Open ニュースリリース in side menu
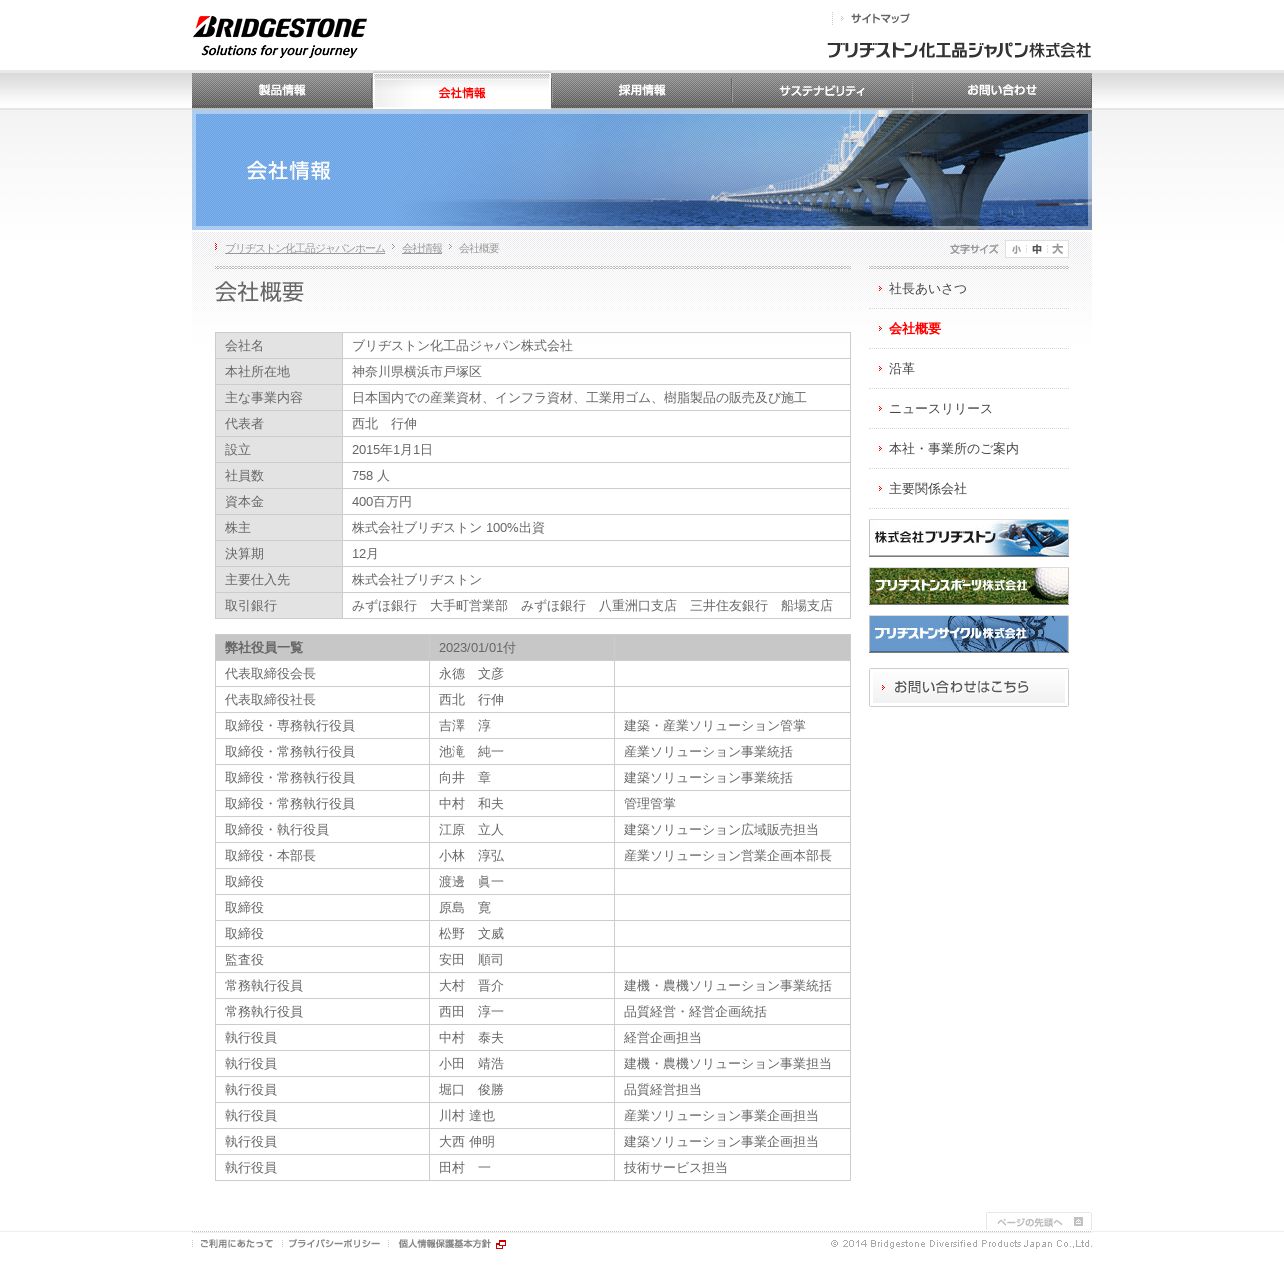1284x1282 pixels. (x=941, y=409)
